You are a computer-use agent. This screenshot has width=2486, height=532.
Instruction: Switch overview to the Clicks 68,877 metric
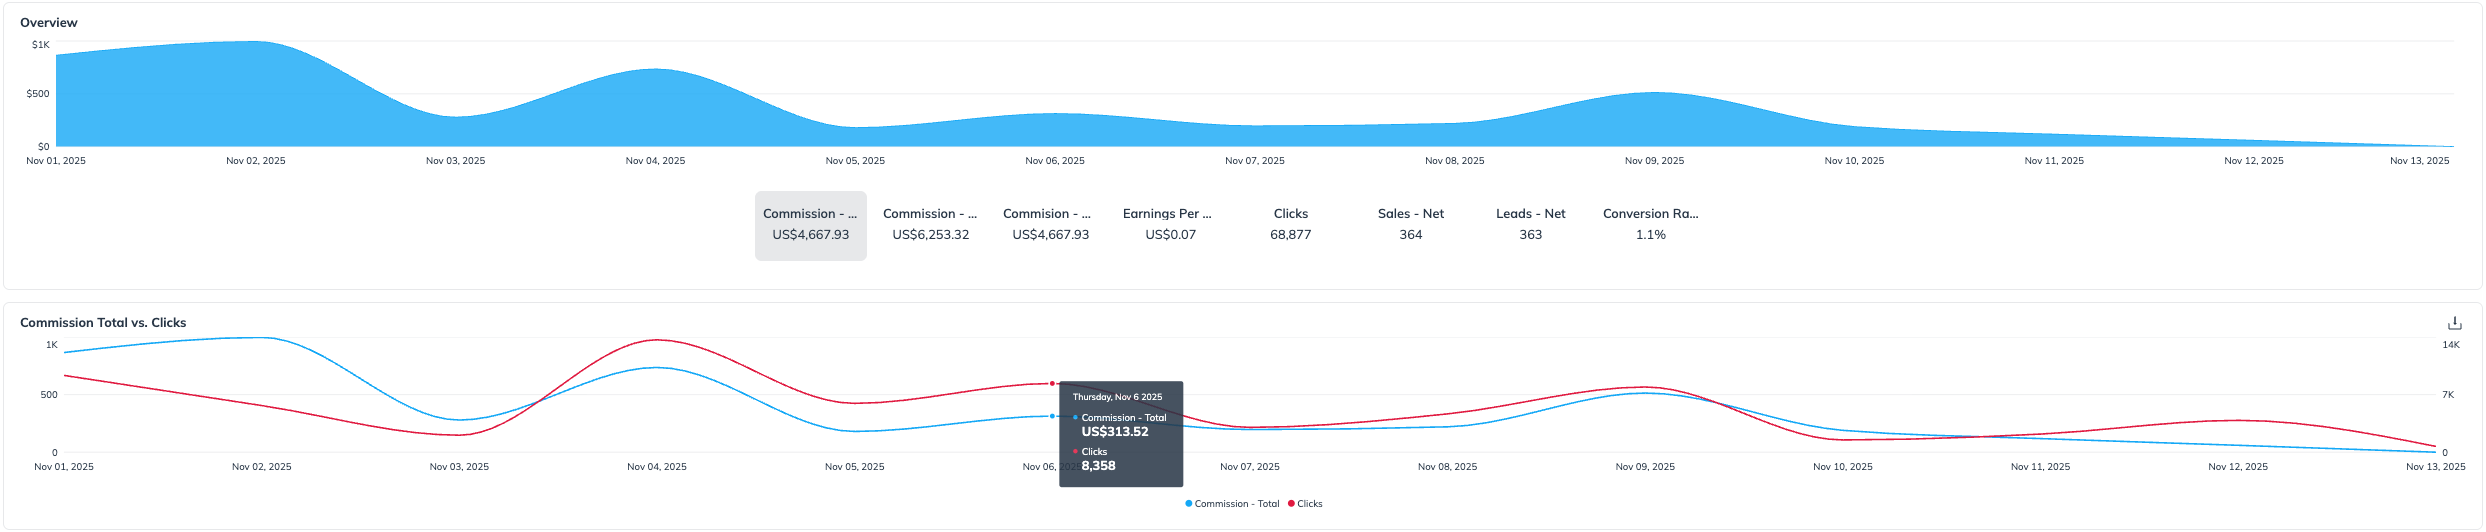[1290, 225]
